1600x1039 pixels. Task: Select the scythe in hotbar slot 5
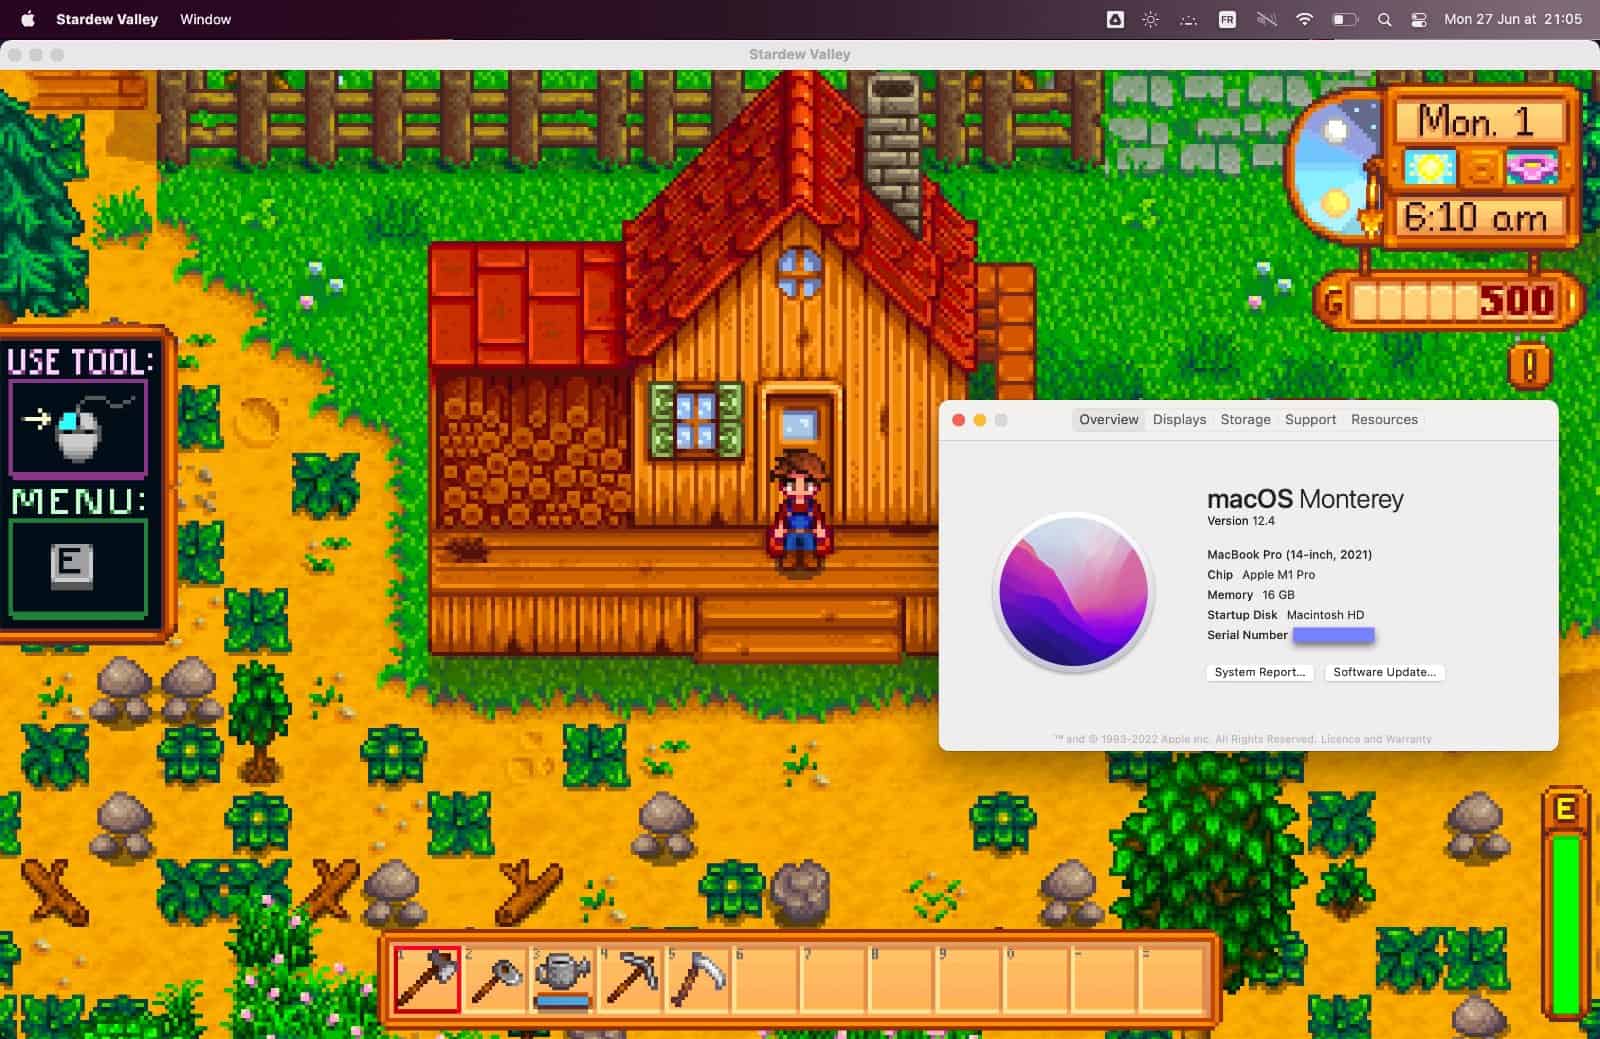(699, 979)
